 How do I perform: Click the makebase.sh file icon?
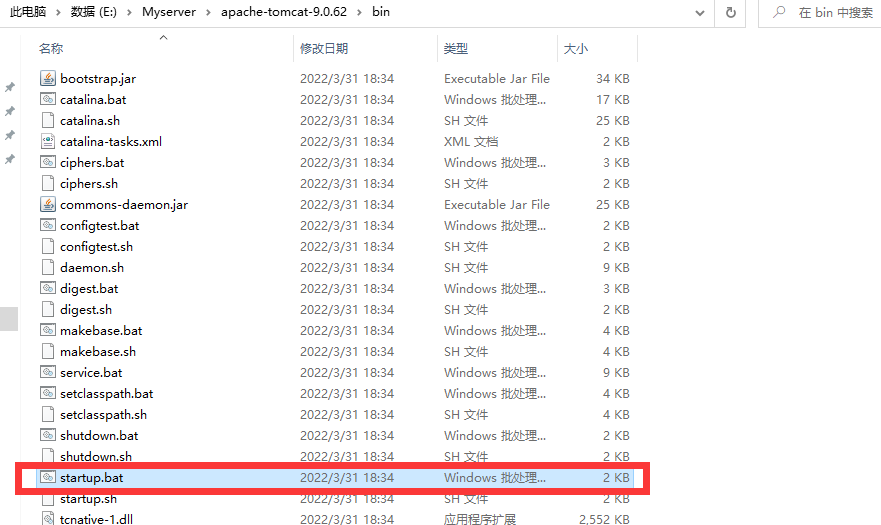(48, 351)
